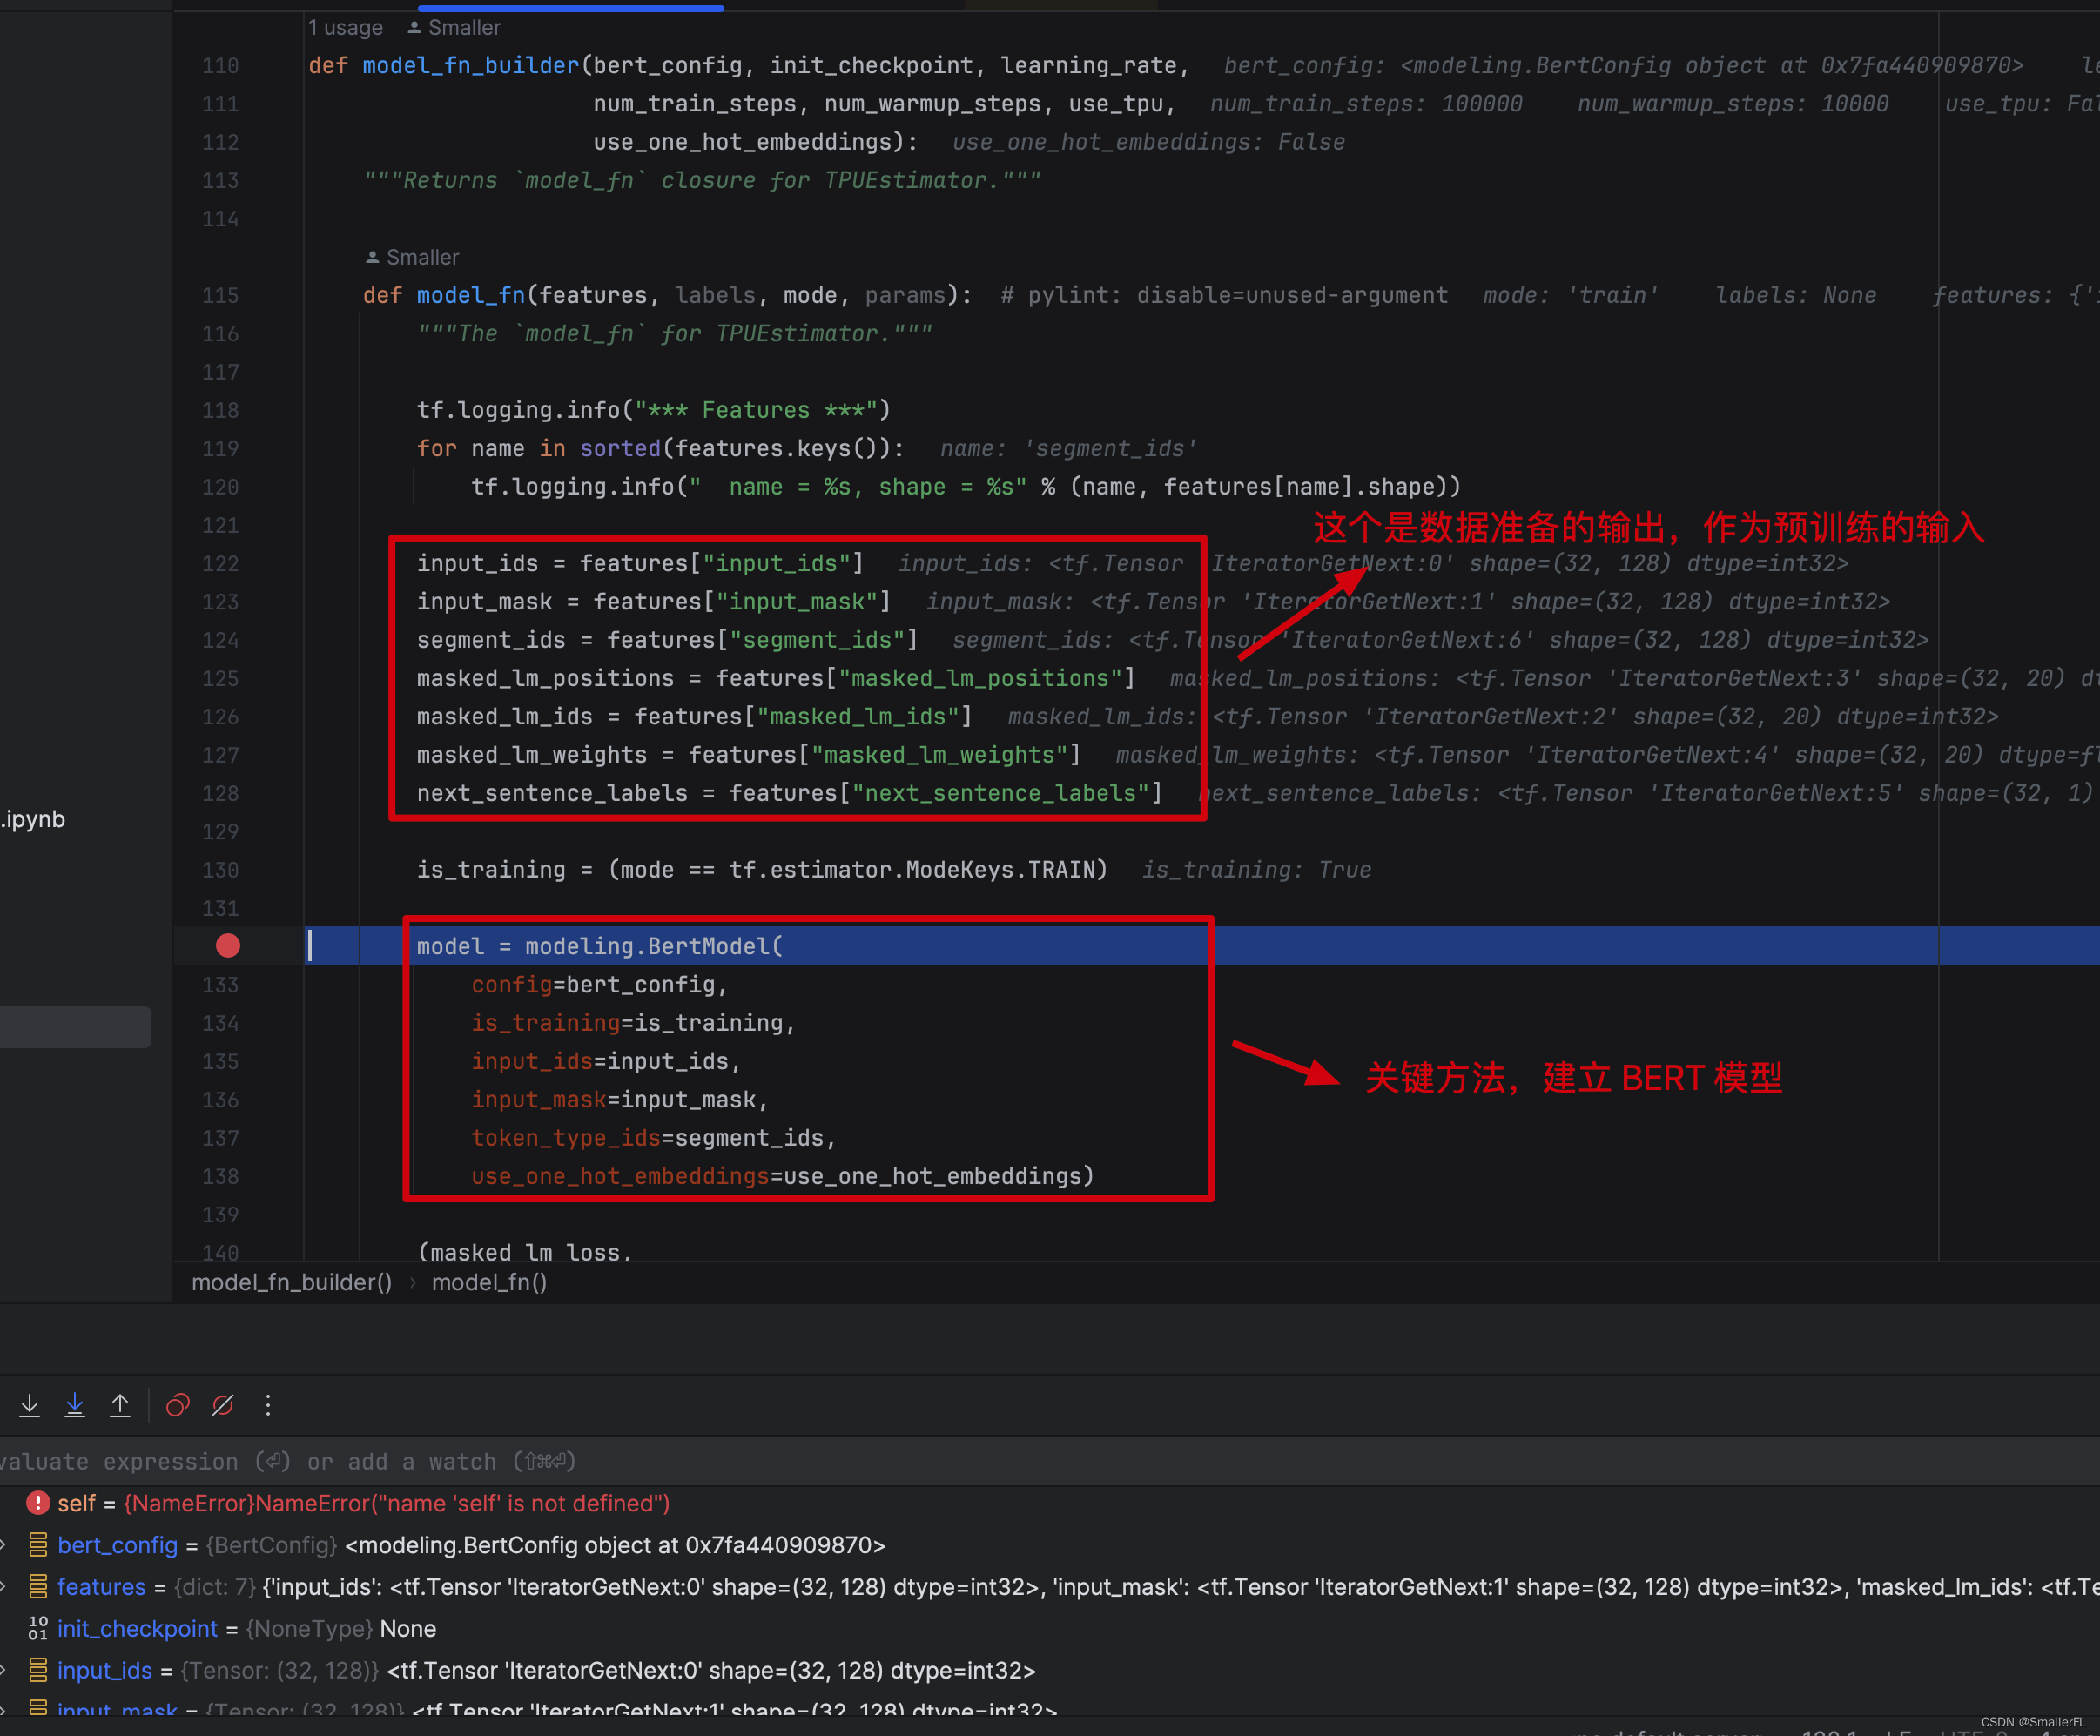The width and height of the screenshot is (2100, 1736).
Task: Toggle the breakpoint at BertModel line
Action: 228,946
